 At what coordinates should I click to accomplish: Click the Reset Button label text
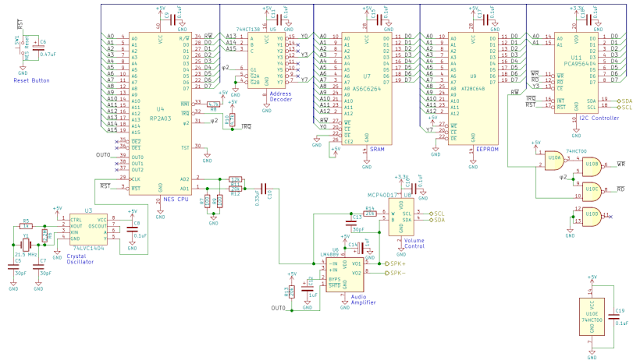pos(31,81)
